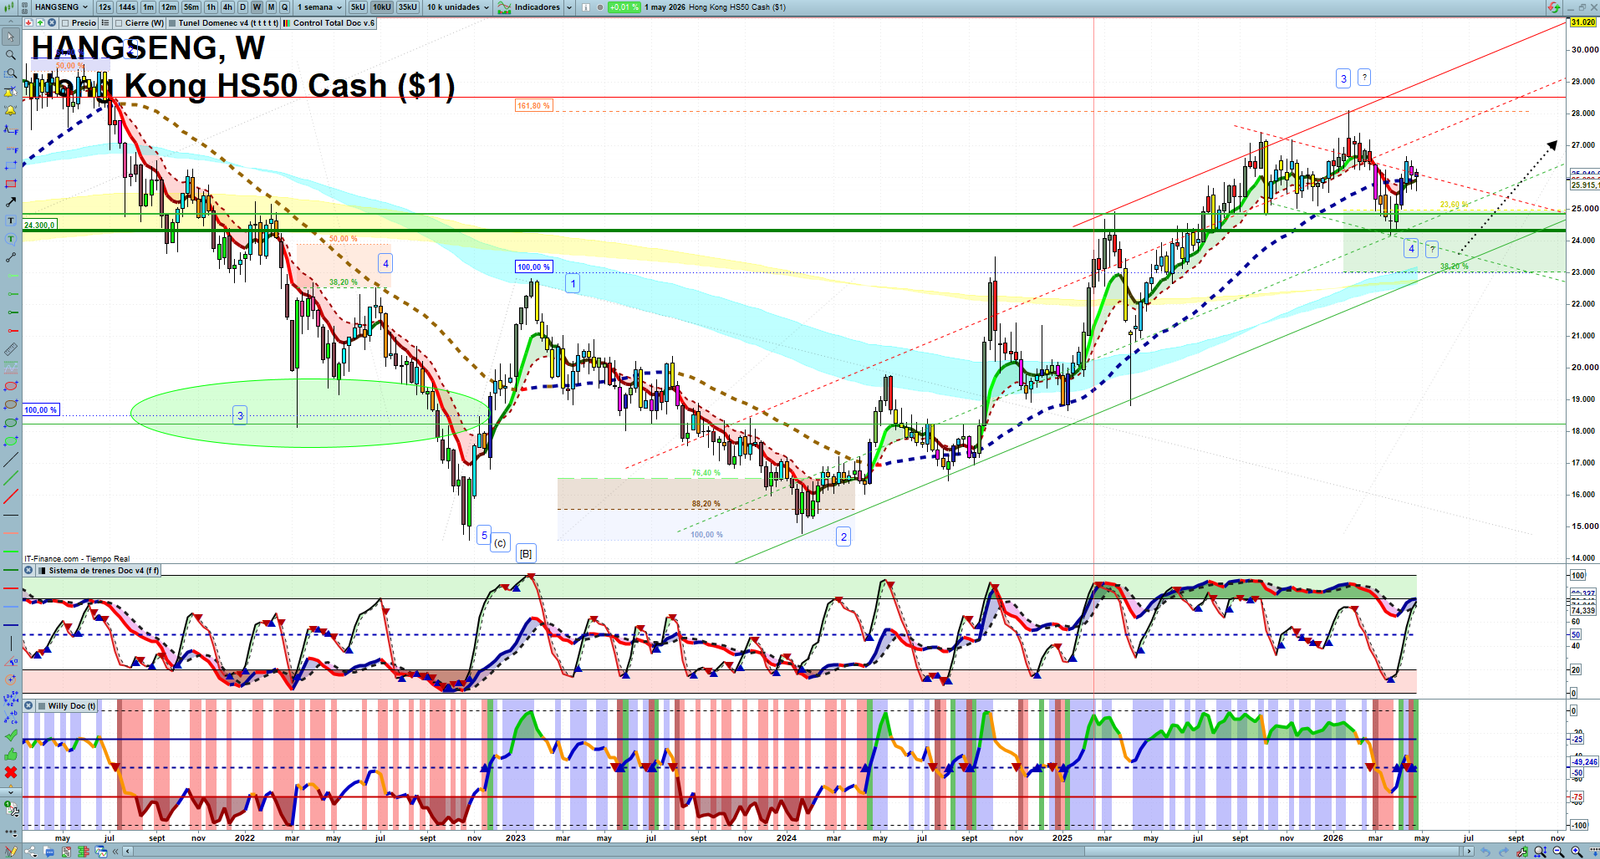Switch timeframe to Q (quarterly)
The height and width of the screenshot is (859, 1600).
point(284,7)
